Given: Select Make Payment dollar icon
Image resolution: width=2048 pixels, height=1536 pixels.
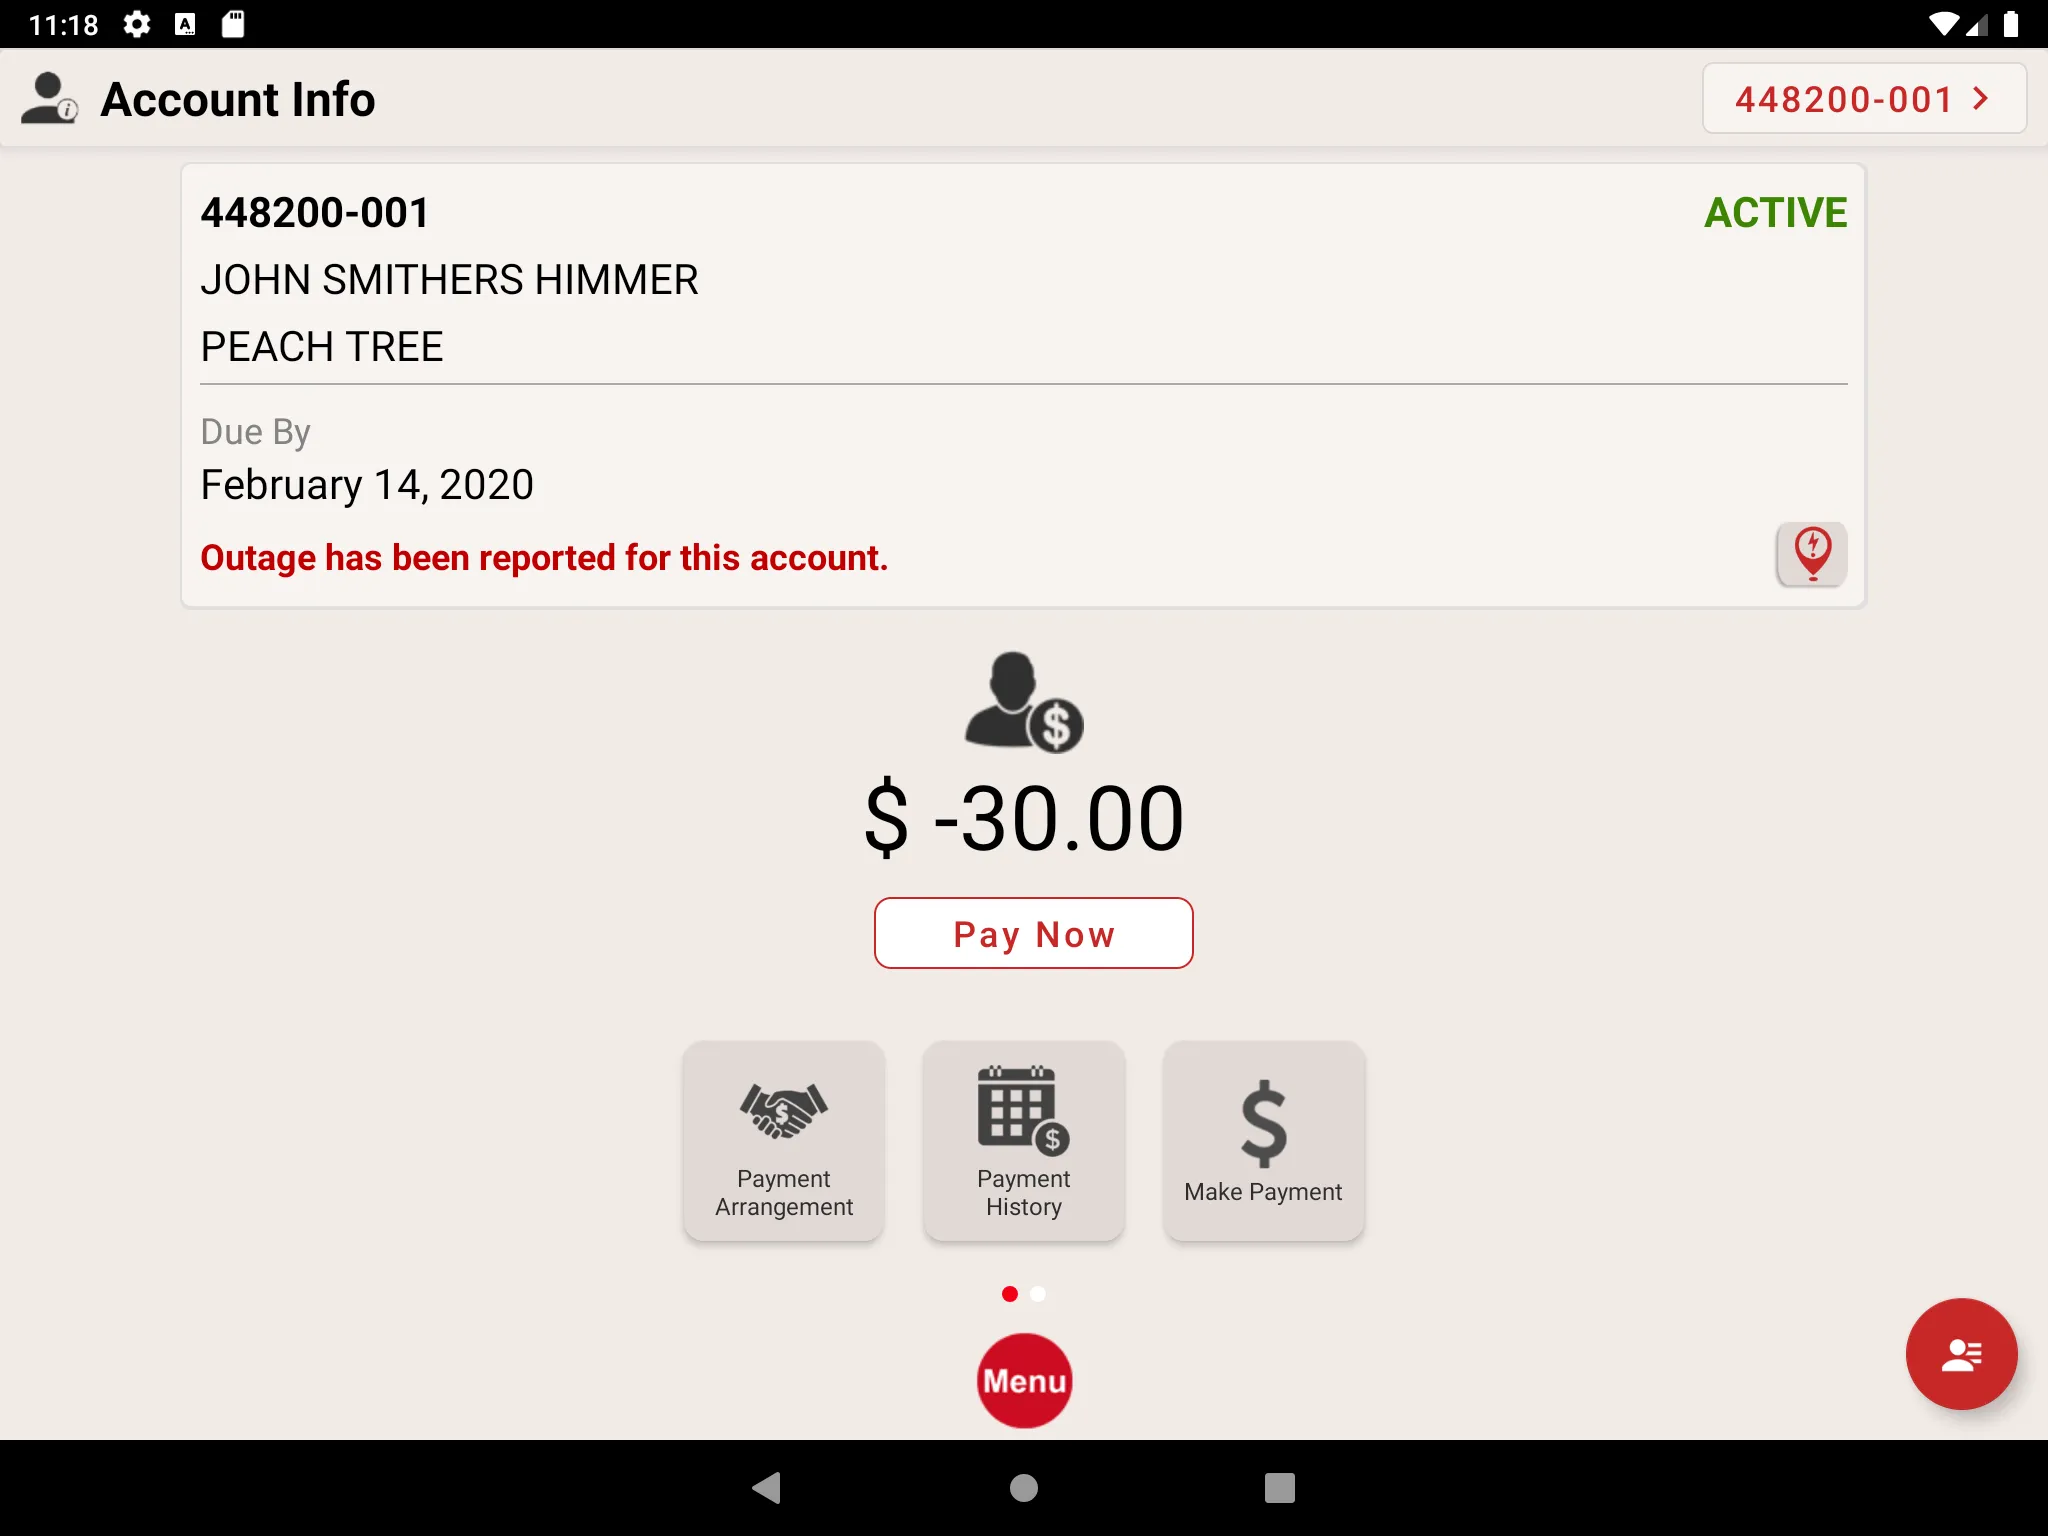Looking at the screenshot, I should pos(1263,1118).
